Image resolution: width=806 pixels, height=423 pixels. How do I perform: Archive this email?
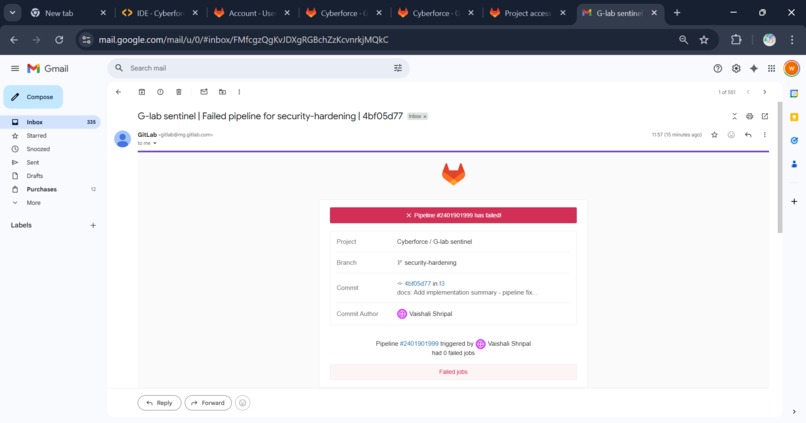point(142,92)
